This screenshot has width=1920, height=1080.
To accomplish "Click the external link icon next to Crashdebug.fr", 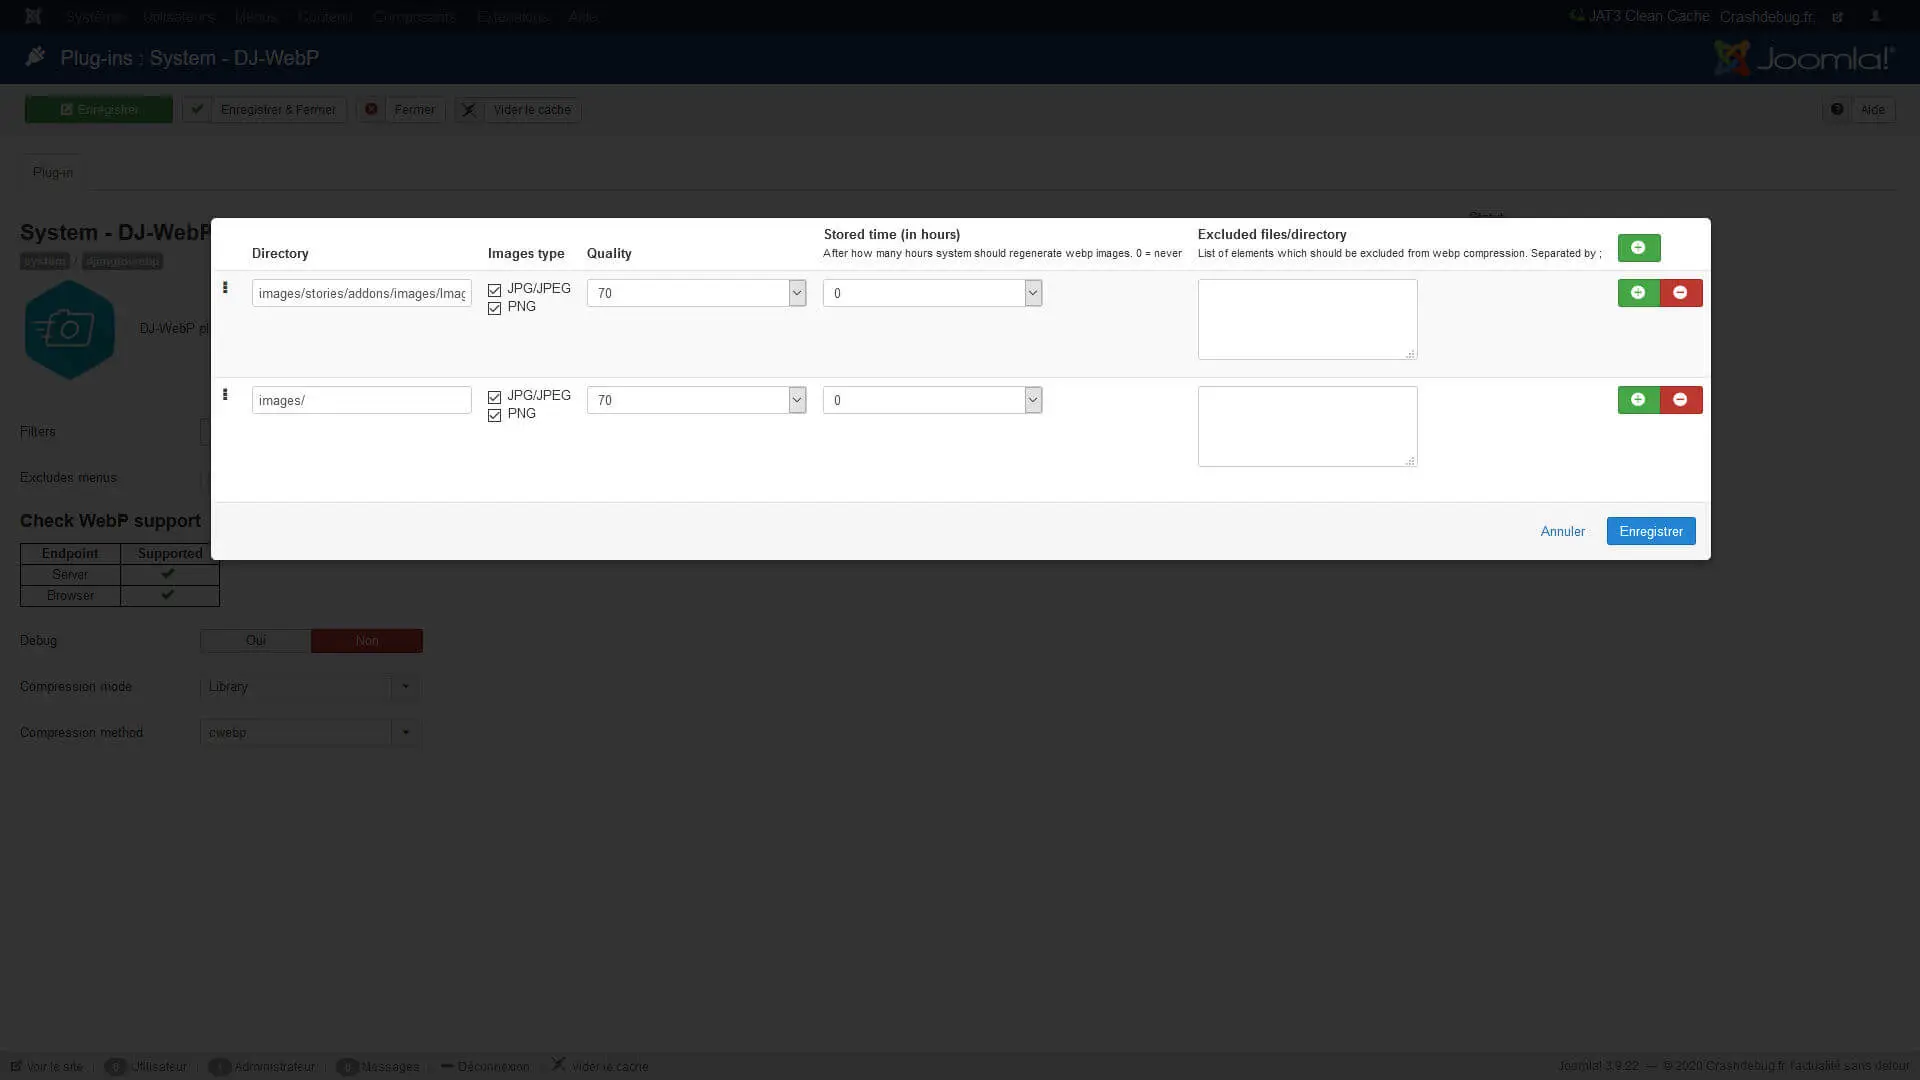I will 1837,17.
